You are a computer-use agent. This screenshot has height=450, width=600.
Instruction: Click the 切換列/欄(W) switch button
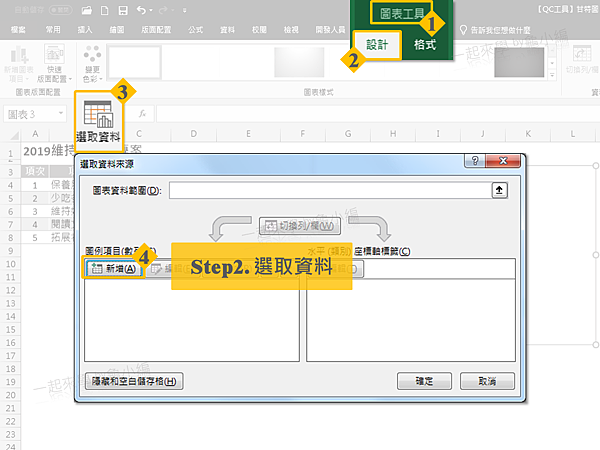click(x=300, y=226)
